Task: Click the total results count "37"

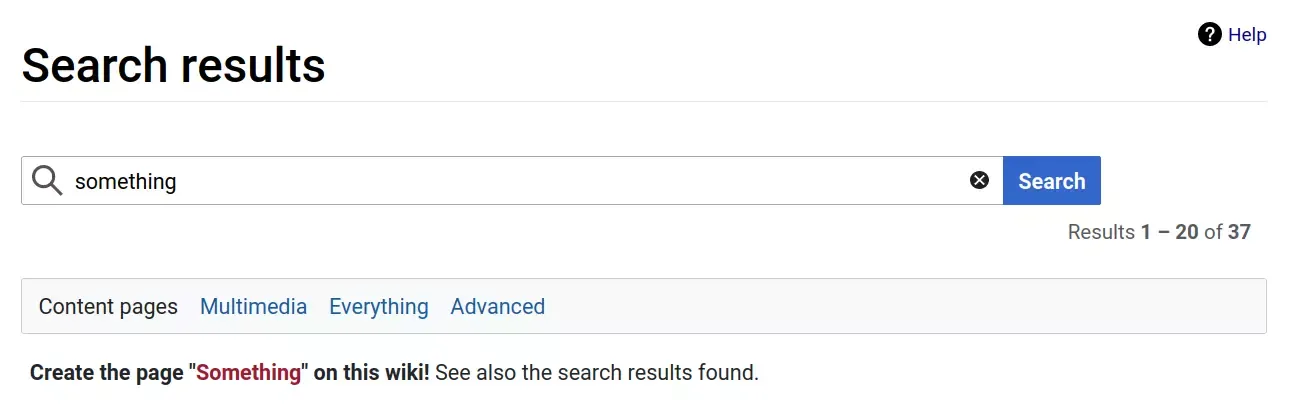Action: (1239, 232)
